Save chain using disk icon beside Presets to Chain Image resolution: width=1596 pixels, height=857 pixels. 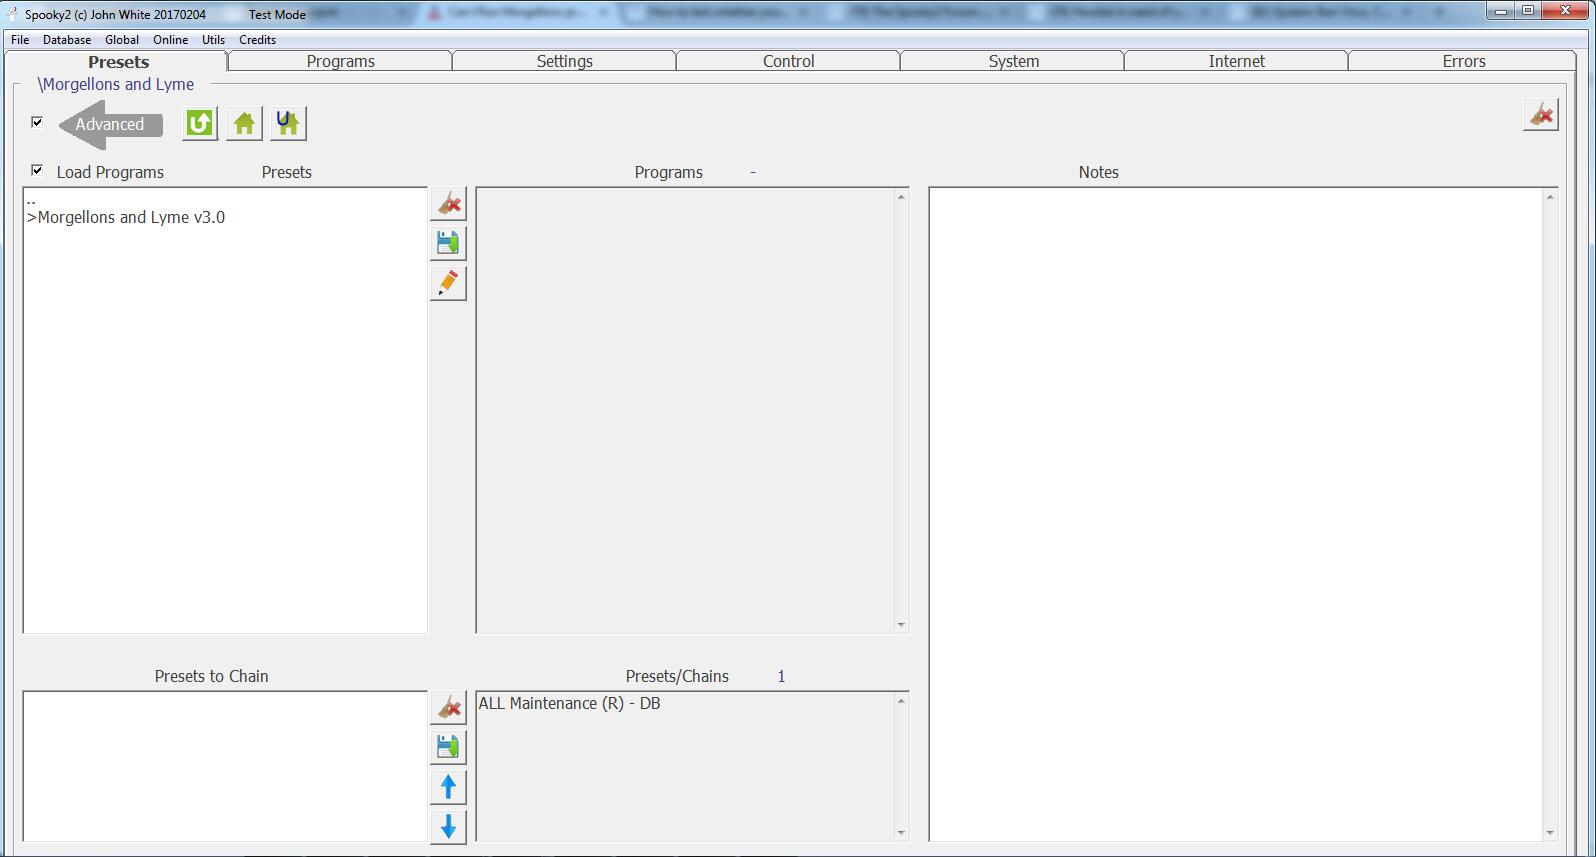point(448,747)
